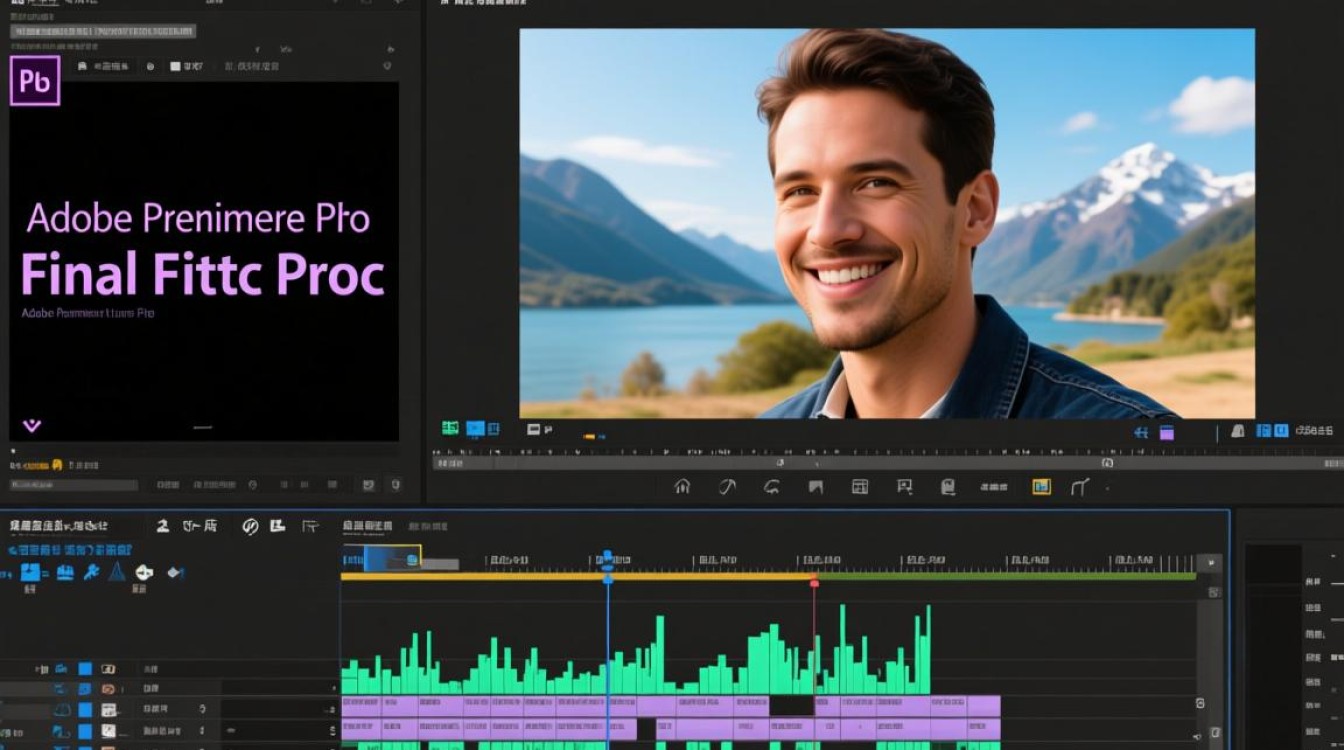Click the blue double-arrow icon beside the purple square

(x=1141, y=433)
